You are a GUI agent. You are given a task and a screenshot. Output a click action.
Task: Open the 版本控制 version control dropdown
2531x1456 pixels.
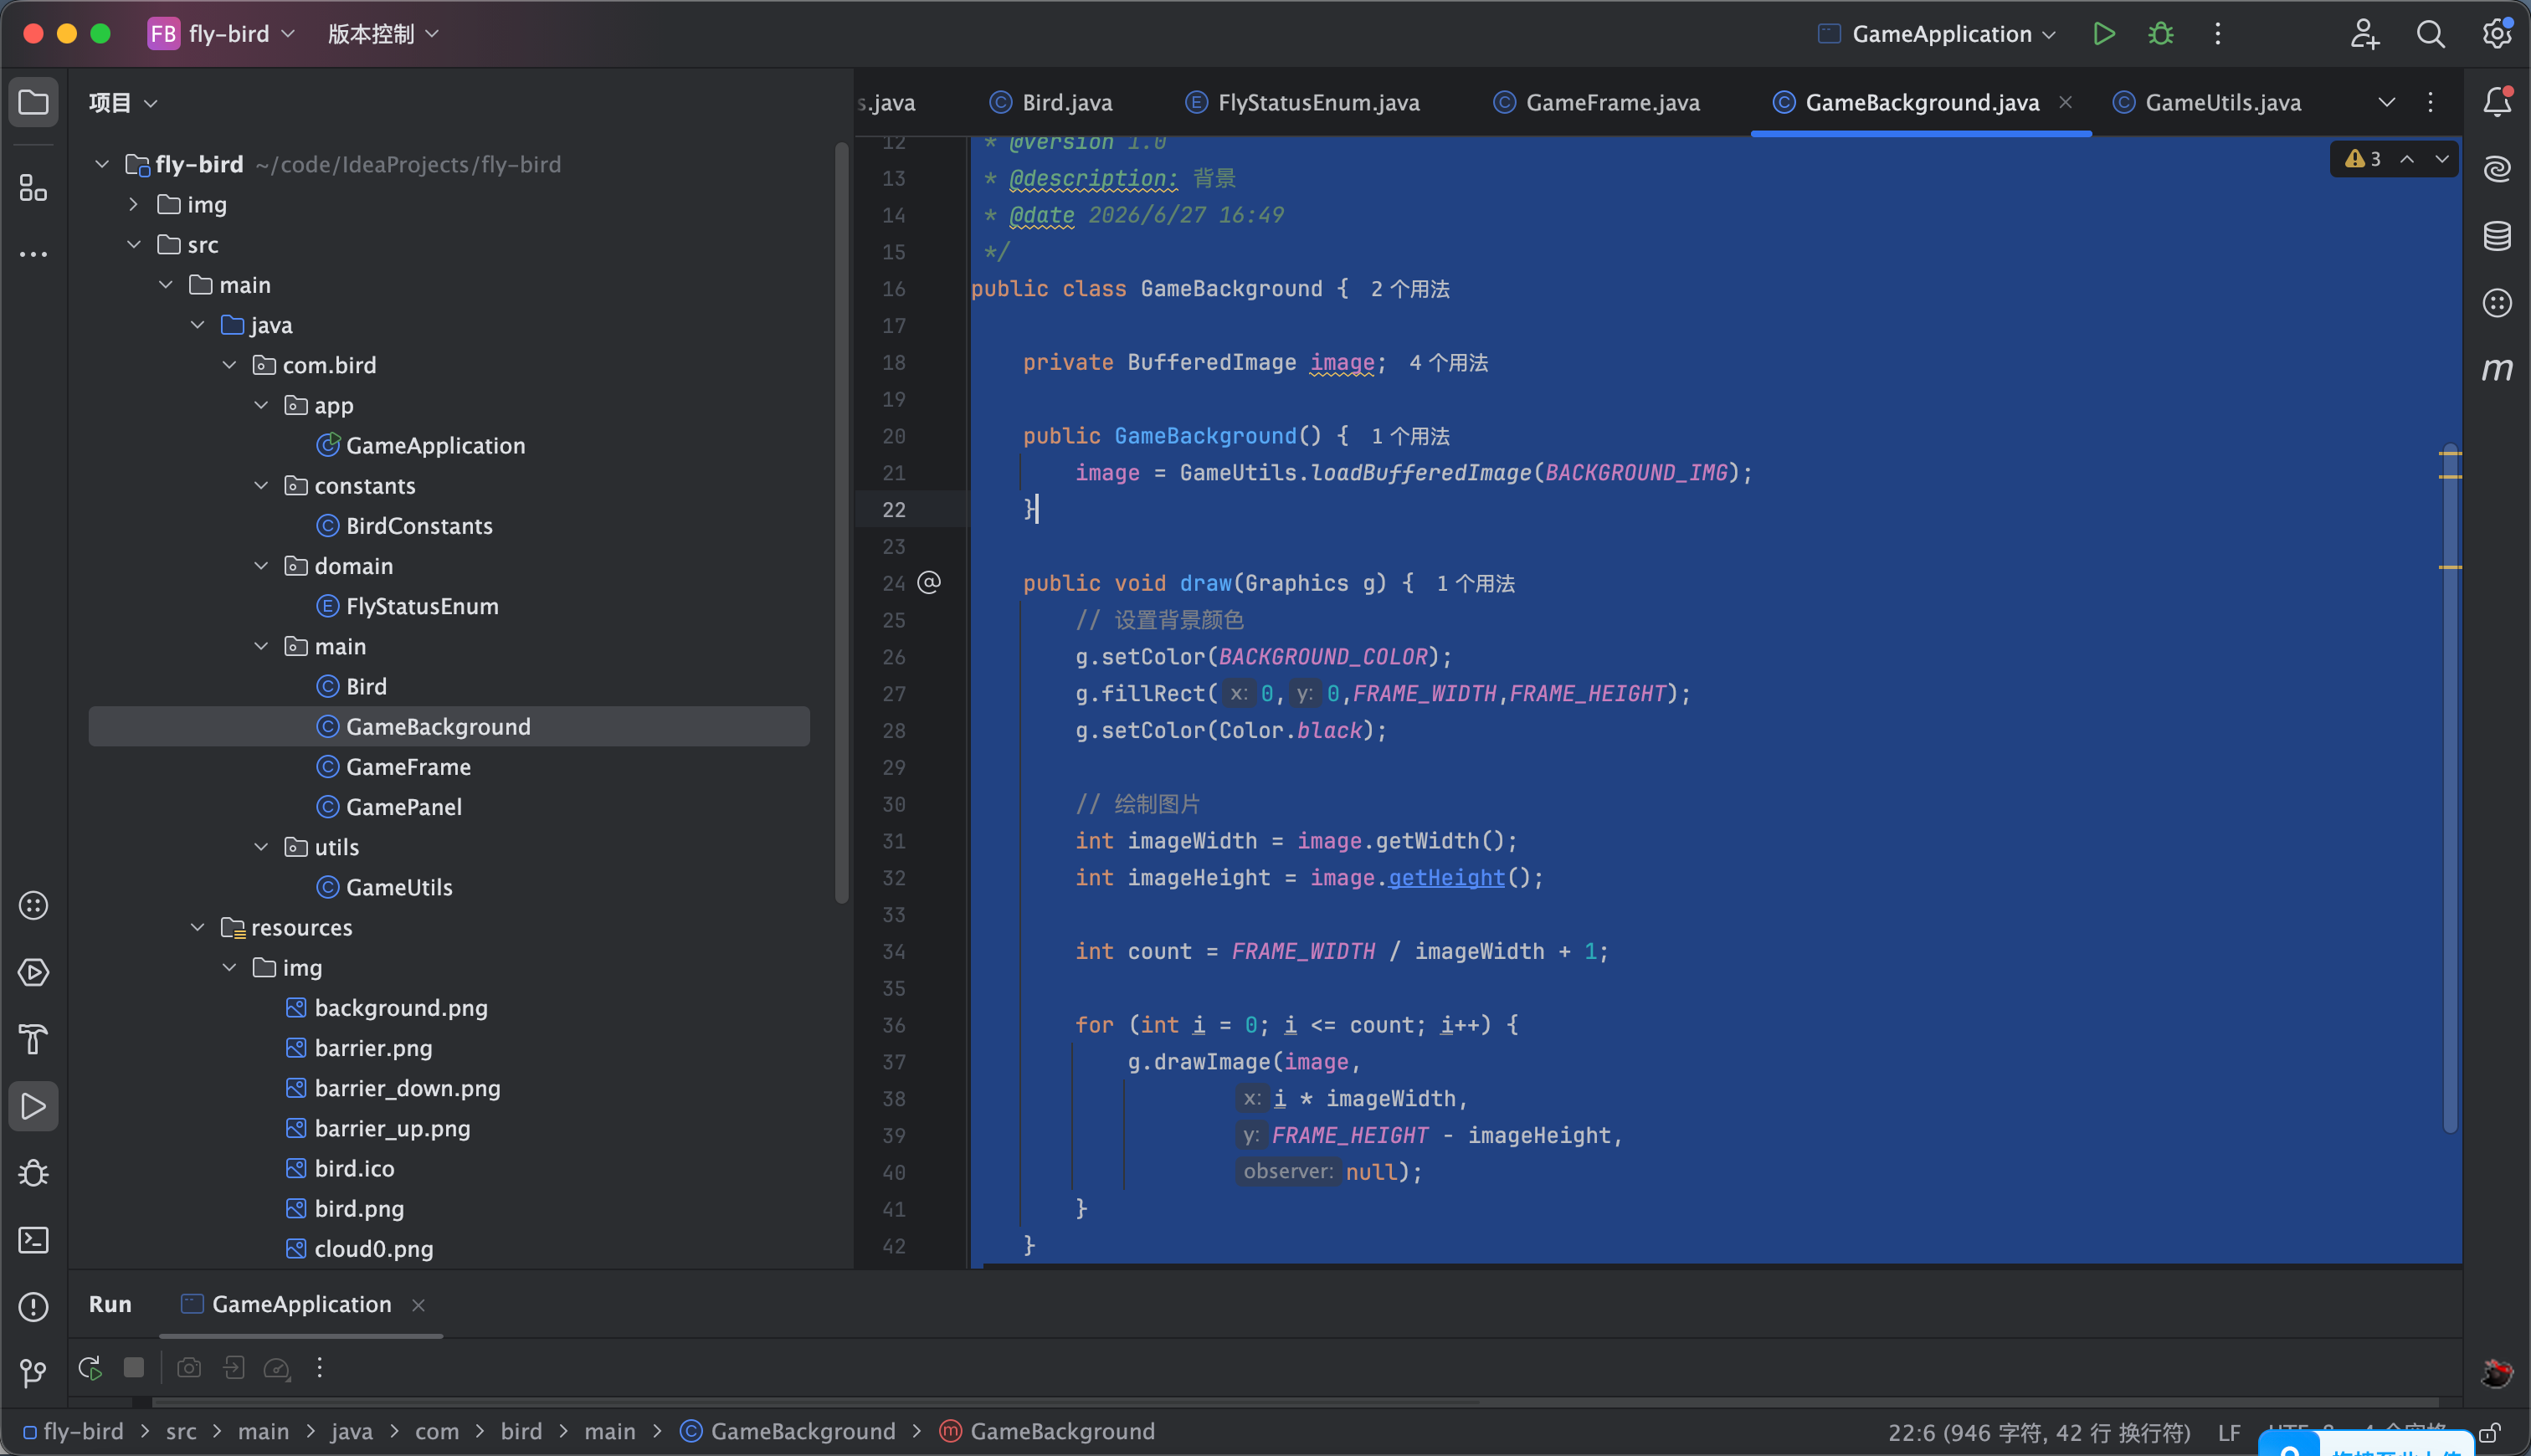click(x=384, y=34)
